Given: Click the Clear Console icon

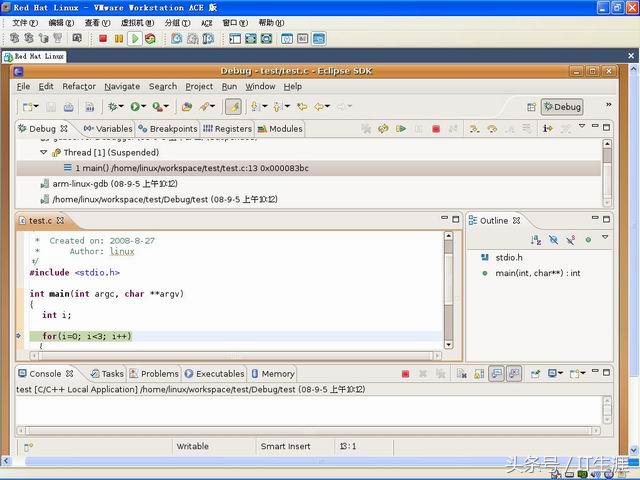Looking at the screenshot, I should pyautogui.click(x=462, y=373).
